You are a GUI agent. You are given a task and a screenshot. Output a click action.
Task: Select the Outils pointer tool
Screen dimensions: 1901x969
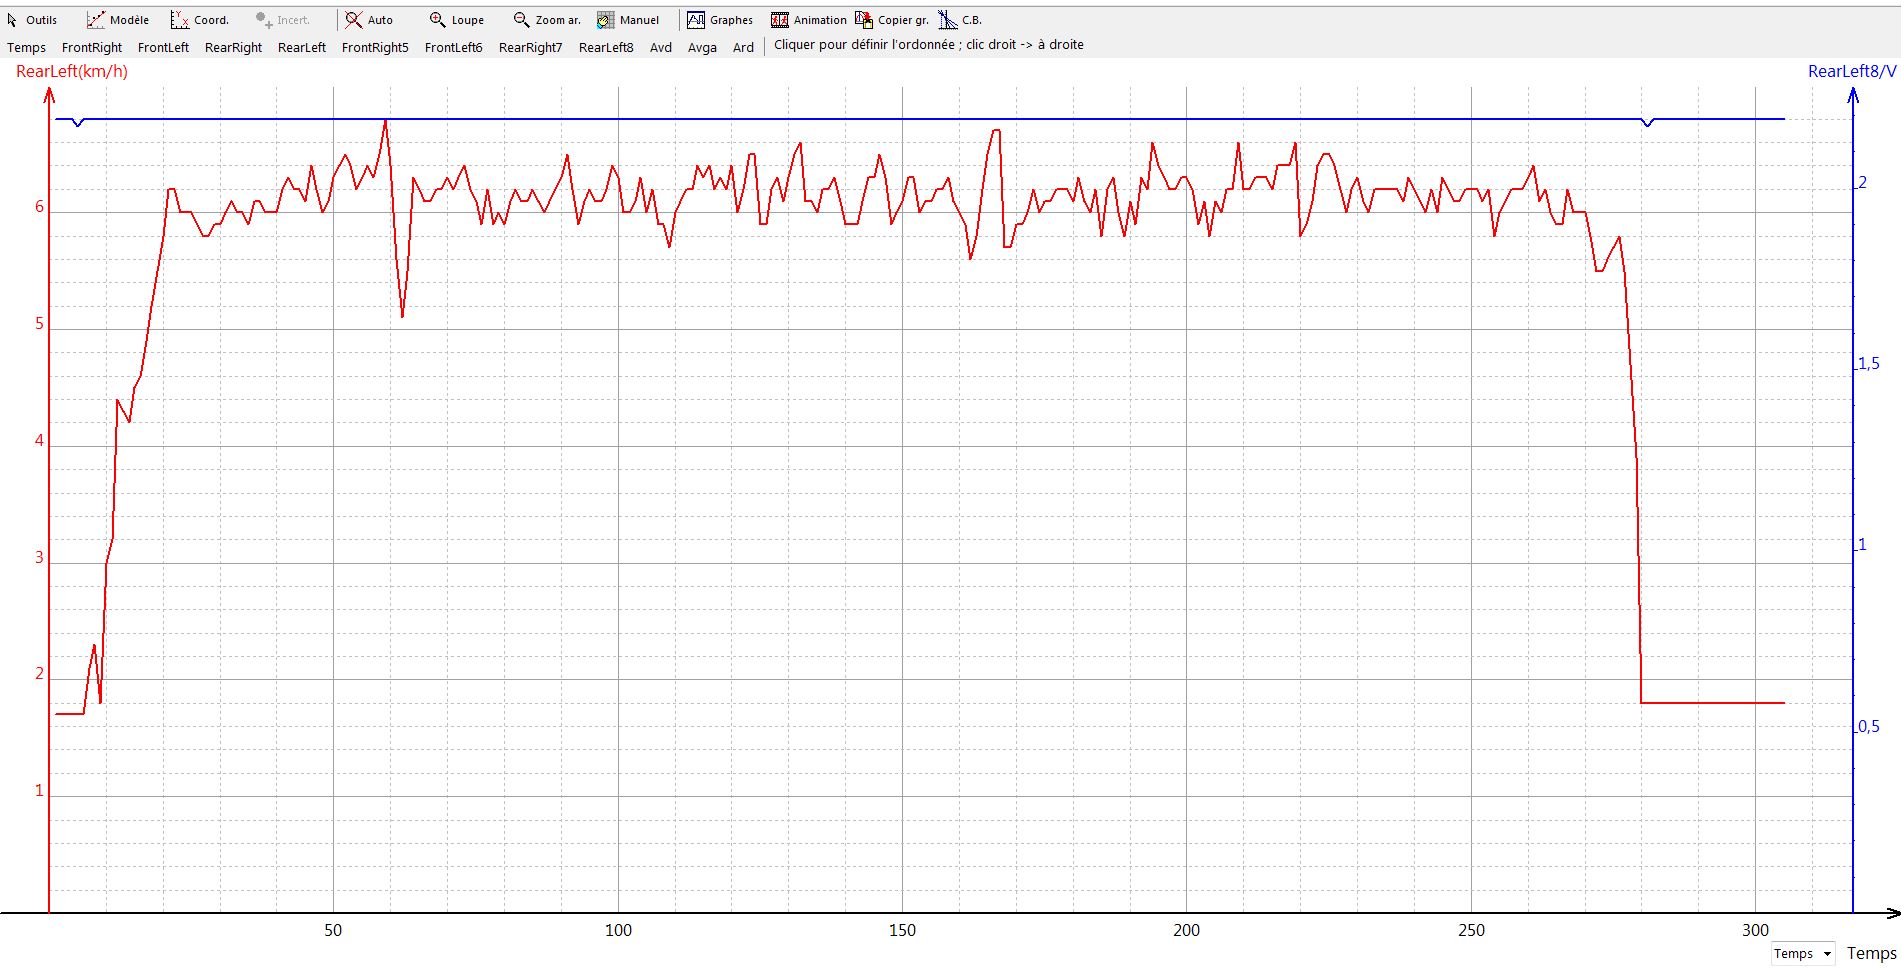[x=32, y=20]
